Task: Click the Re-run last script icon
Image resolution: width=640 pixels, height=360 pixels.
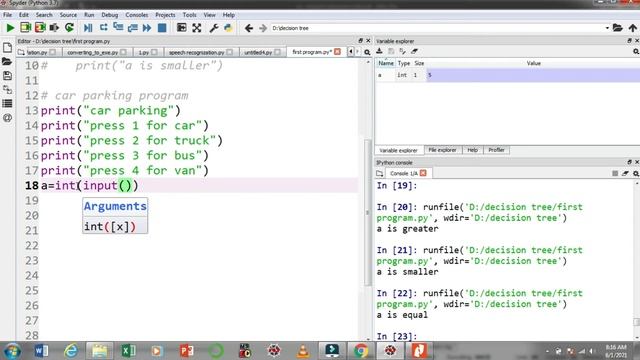Action: (x=69, y=28)
